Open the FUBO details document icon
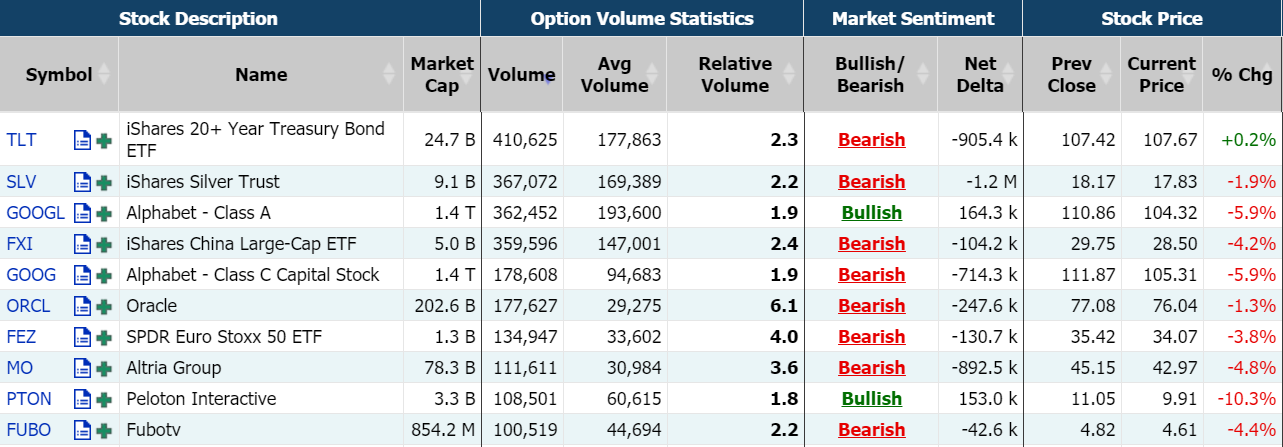Screen dimensions: 1283x447 pos(83,430)
